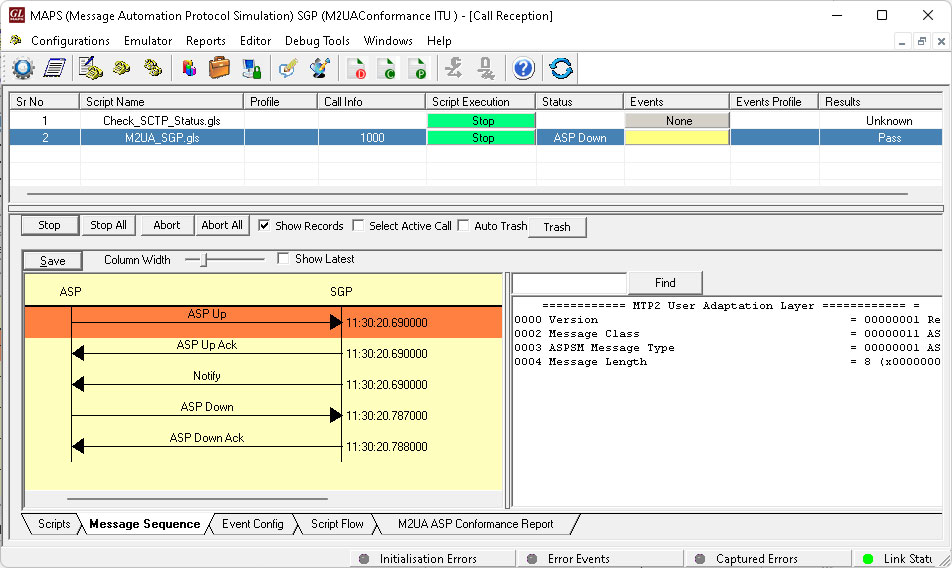The image size is (952, 568).
Task: Switch to the Event Config tab
Action: pyautogui.click(x=253, y=524)
